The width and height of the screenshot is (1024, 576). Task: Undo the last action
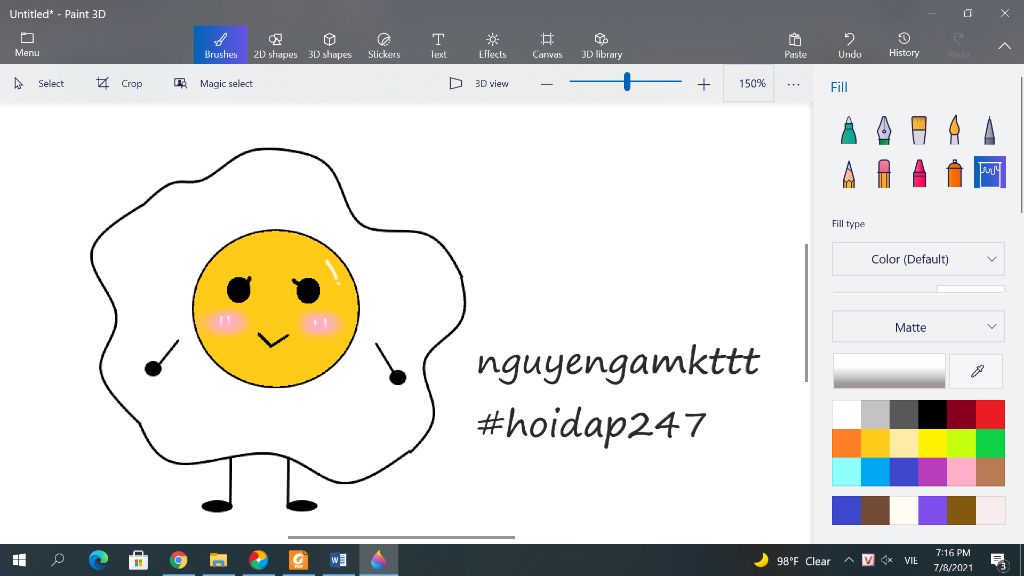tap(850, 44)
